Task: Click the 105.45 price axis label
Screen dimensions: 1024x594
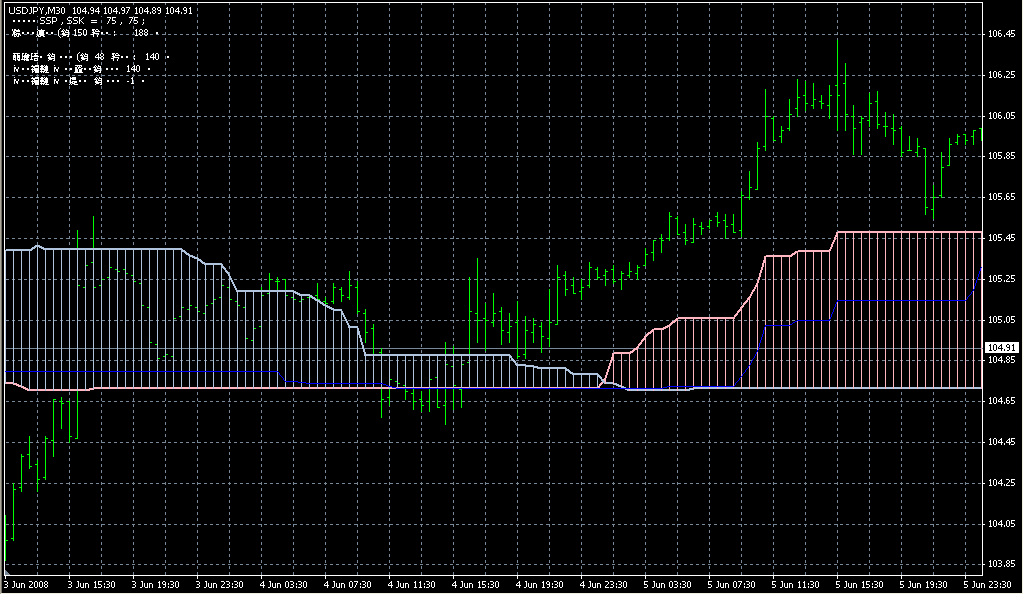Action: (1001, 238)
